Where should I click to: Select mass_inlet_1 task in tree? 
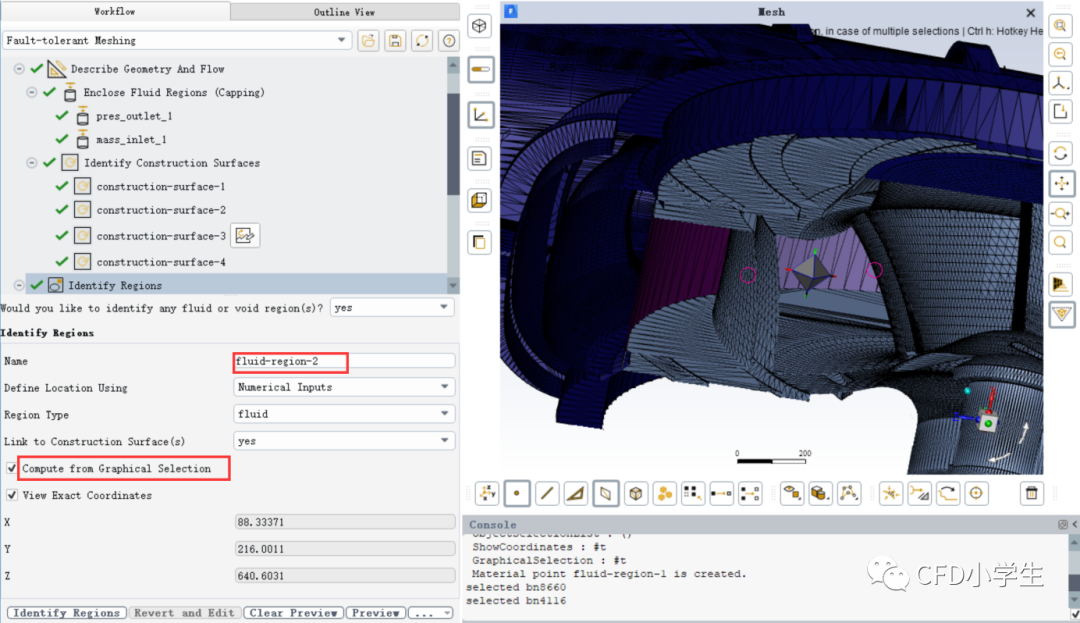coord(131,139)
